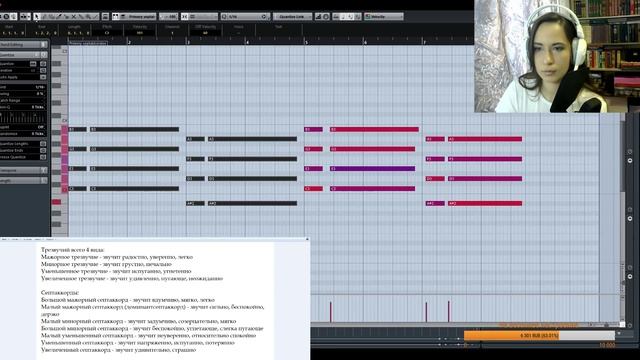Viewport: 640px width, 360px height.
Task: Click the bar 3 marker in ruler
Action: (x=188, y=42)
